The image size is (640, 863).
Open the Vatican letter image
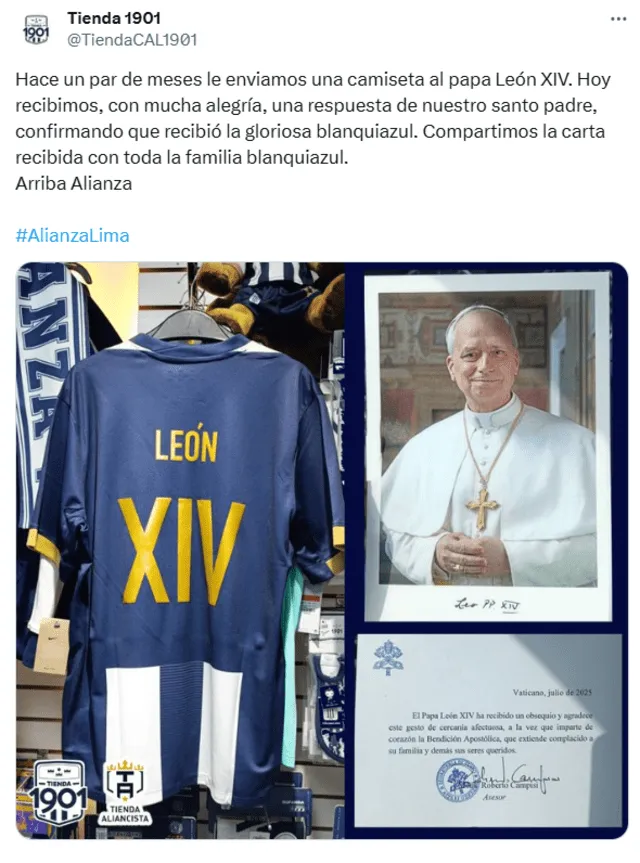488,730
